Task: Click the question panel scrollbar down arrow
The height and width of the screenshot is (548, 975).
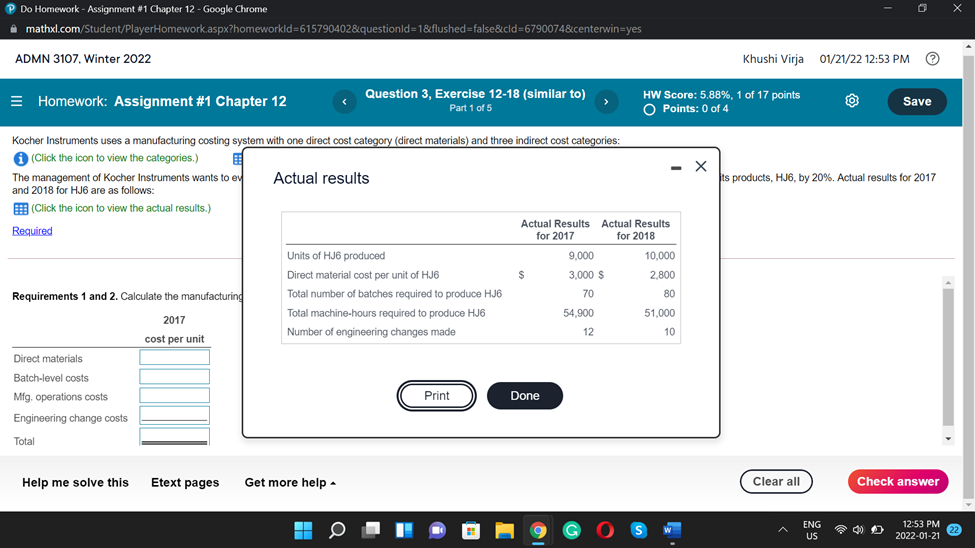Action: point(948,439)
